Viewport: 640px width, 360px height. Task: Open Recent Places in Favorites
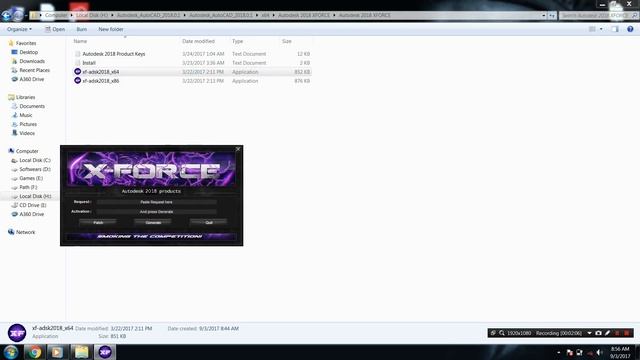(34, 70)
